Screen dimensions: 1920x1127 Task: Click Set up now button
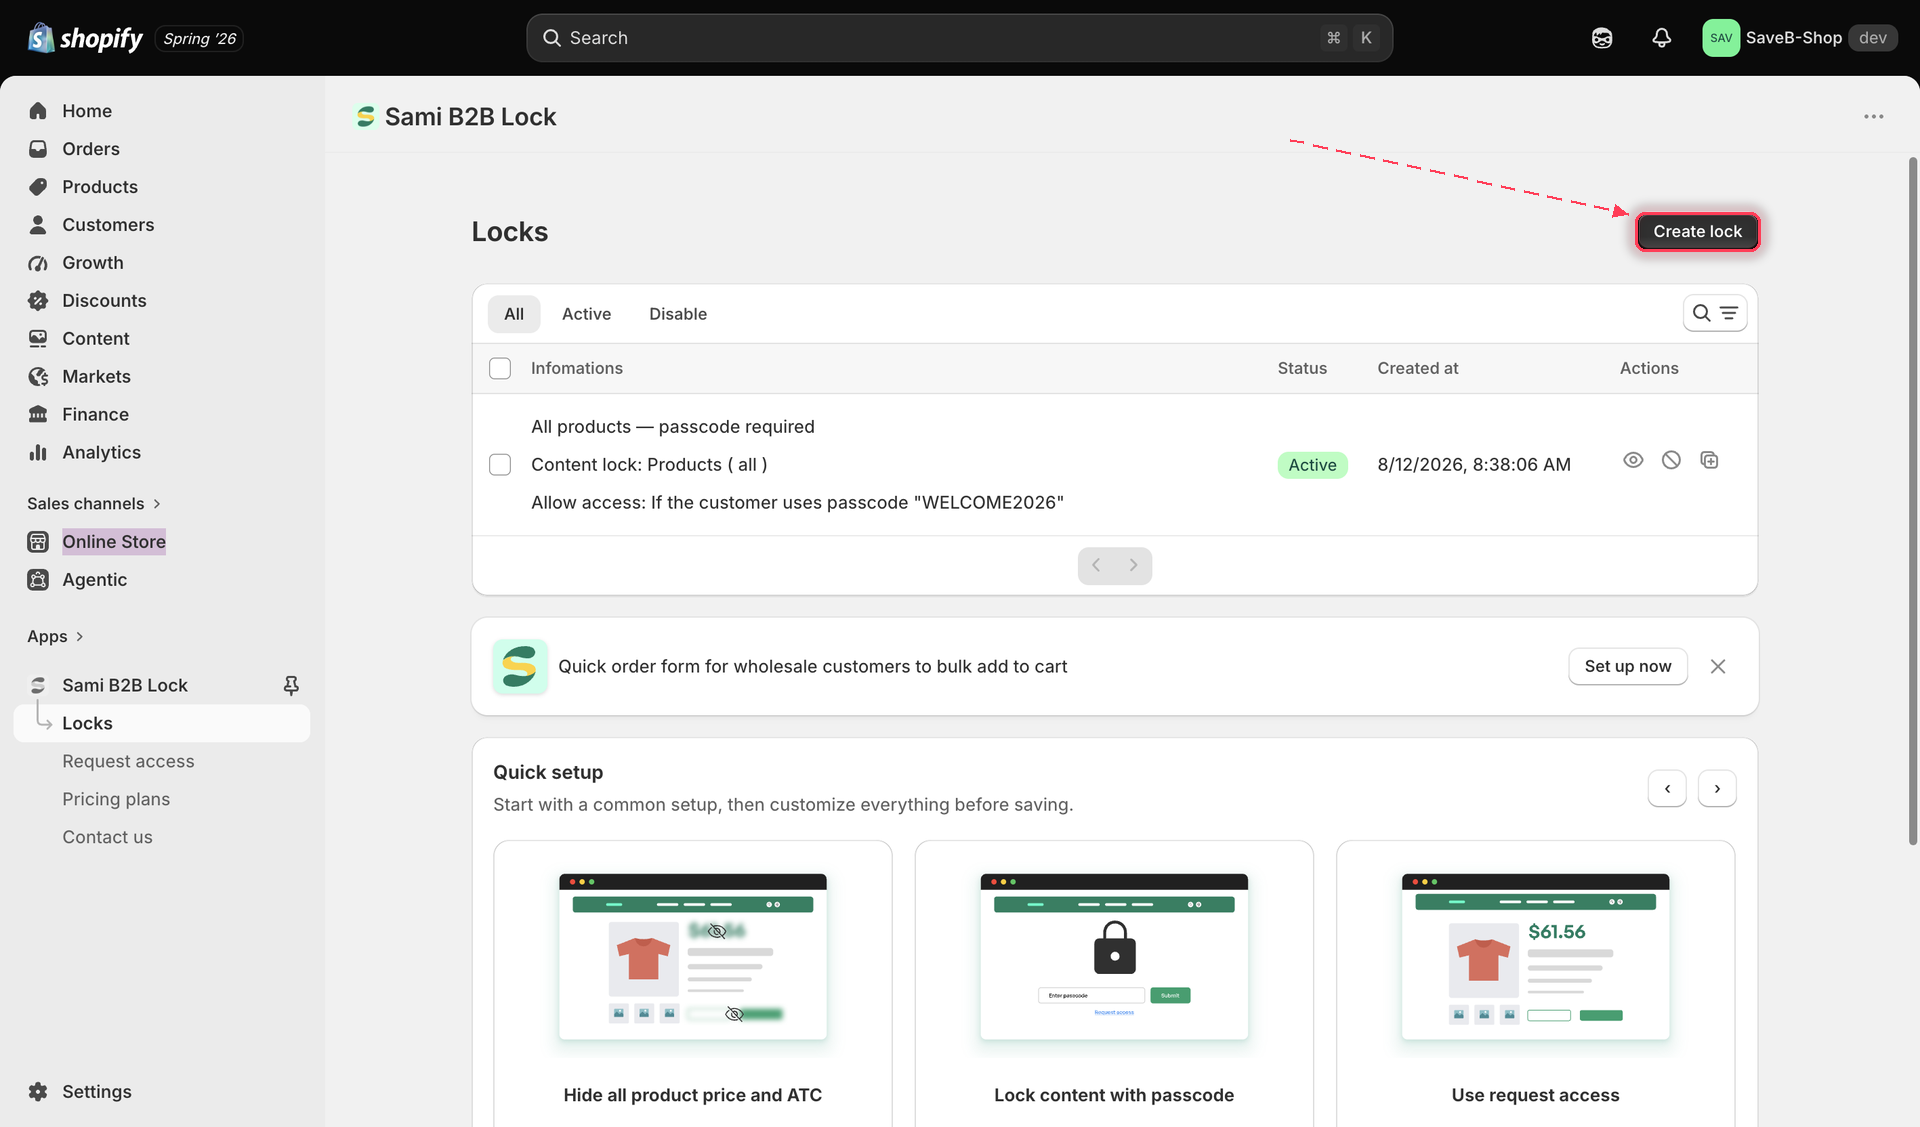(x=1628, y=666)
